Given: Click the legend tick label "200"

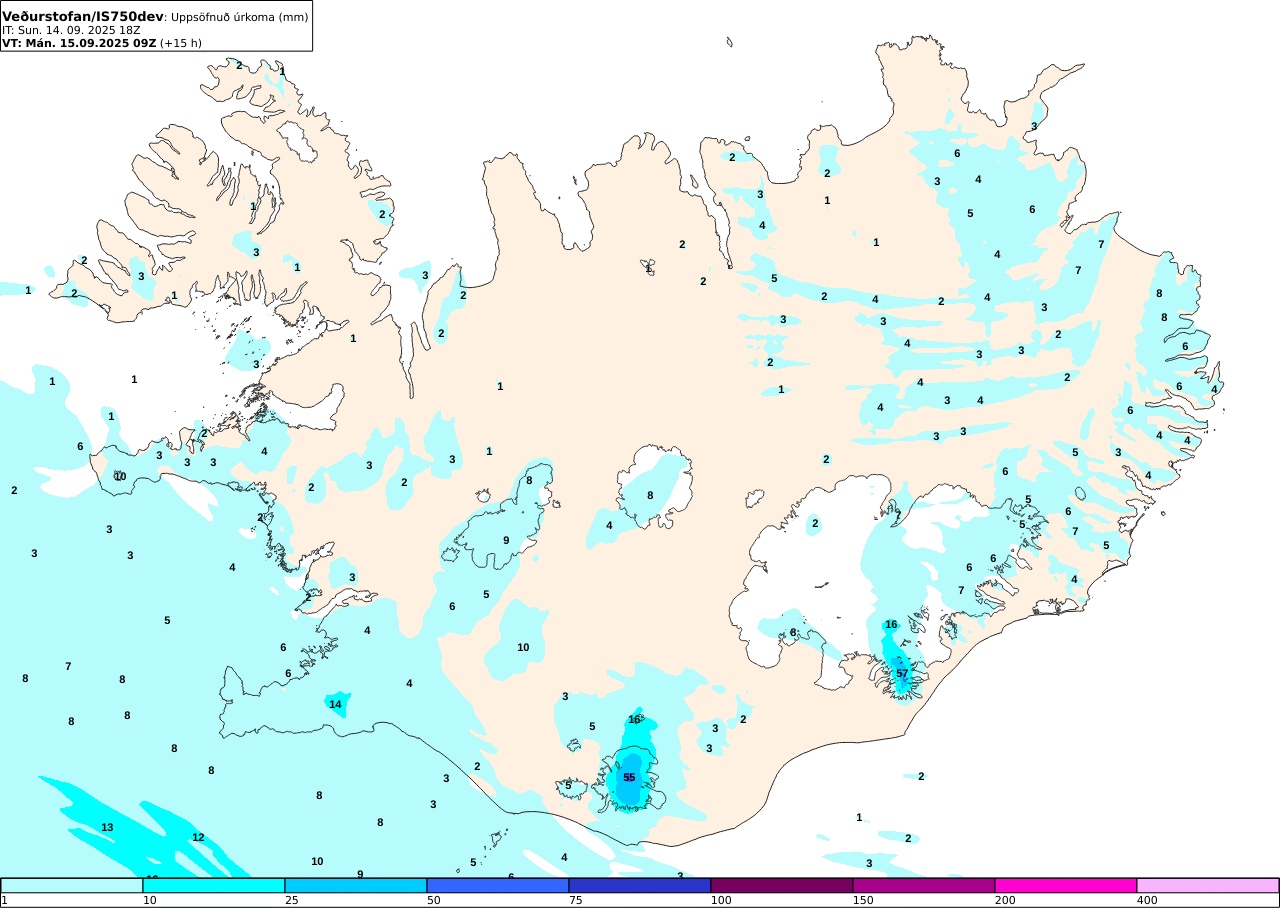Looking at the screenshot, I should pos(1005,900).
